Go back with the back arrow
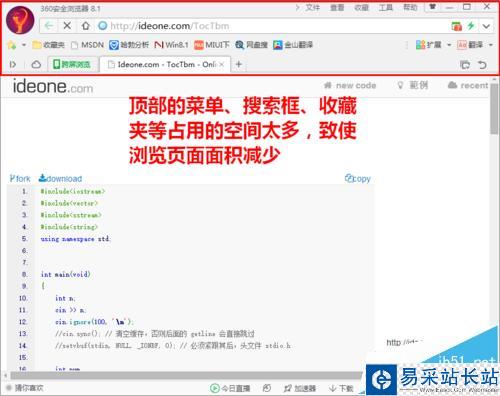The height and width of the screenshot is (396, 500). click(49, 26)
